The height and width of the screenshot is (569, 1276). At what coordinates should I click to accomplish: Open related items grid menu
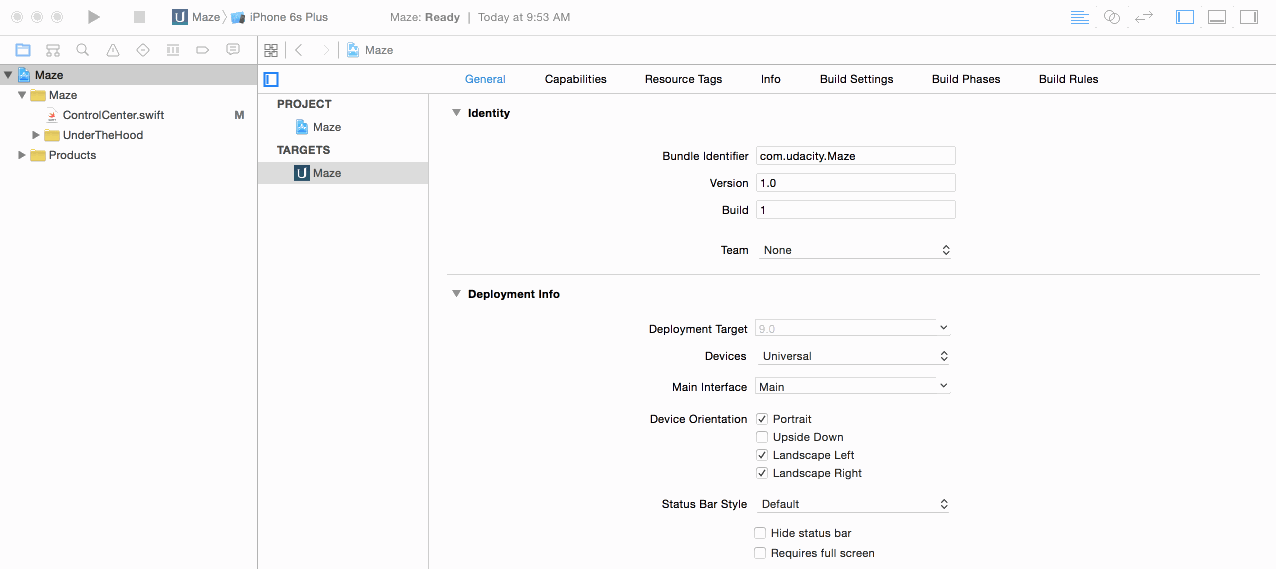click(271, 50)
